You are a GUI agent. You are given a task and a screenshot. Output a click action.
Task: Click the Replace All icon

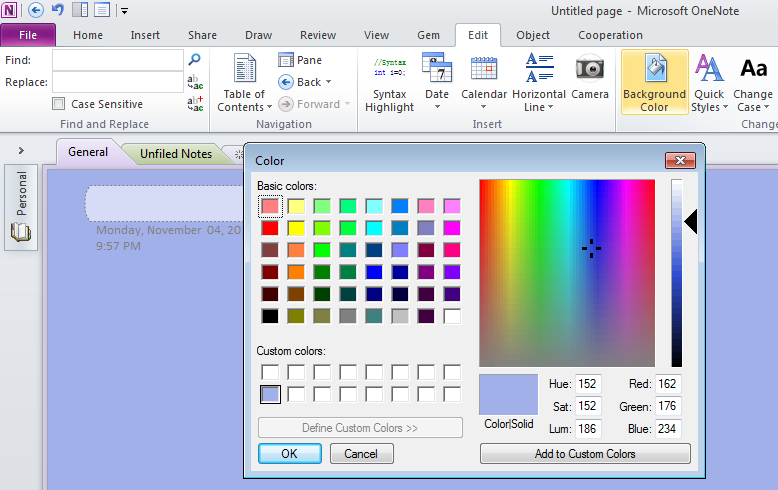195,104
